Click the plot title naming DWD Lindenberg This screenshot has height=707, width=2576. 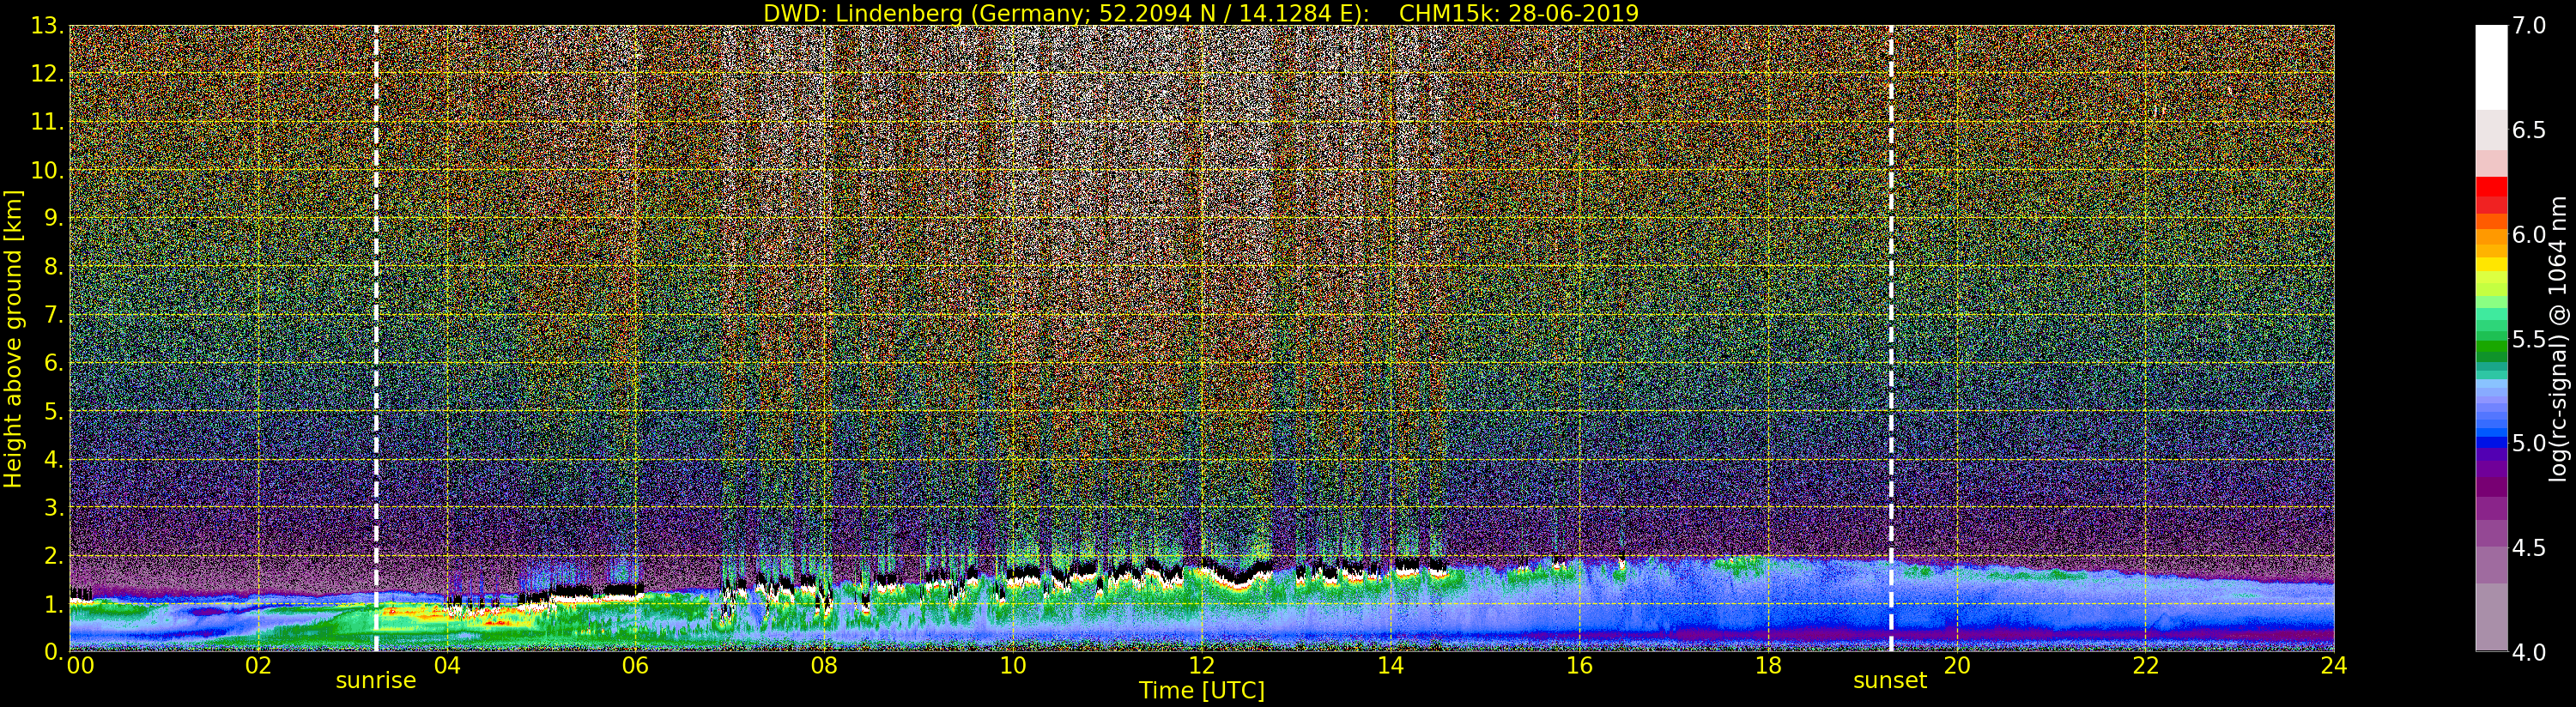click(1201, 13)
